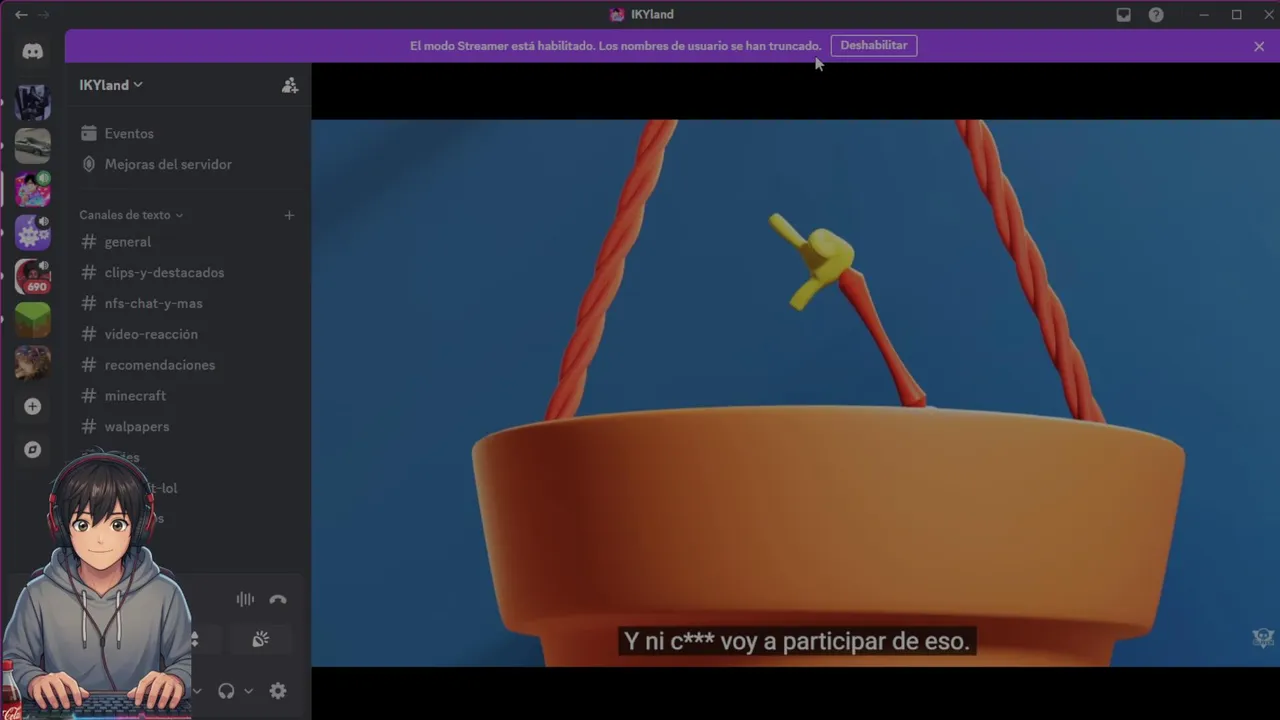1280x720 pixels.
Task: Open the purple gear server icon
Action: [x=33, y=233]
